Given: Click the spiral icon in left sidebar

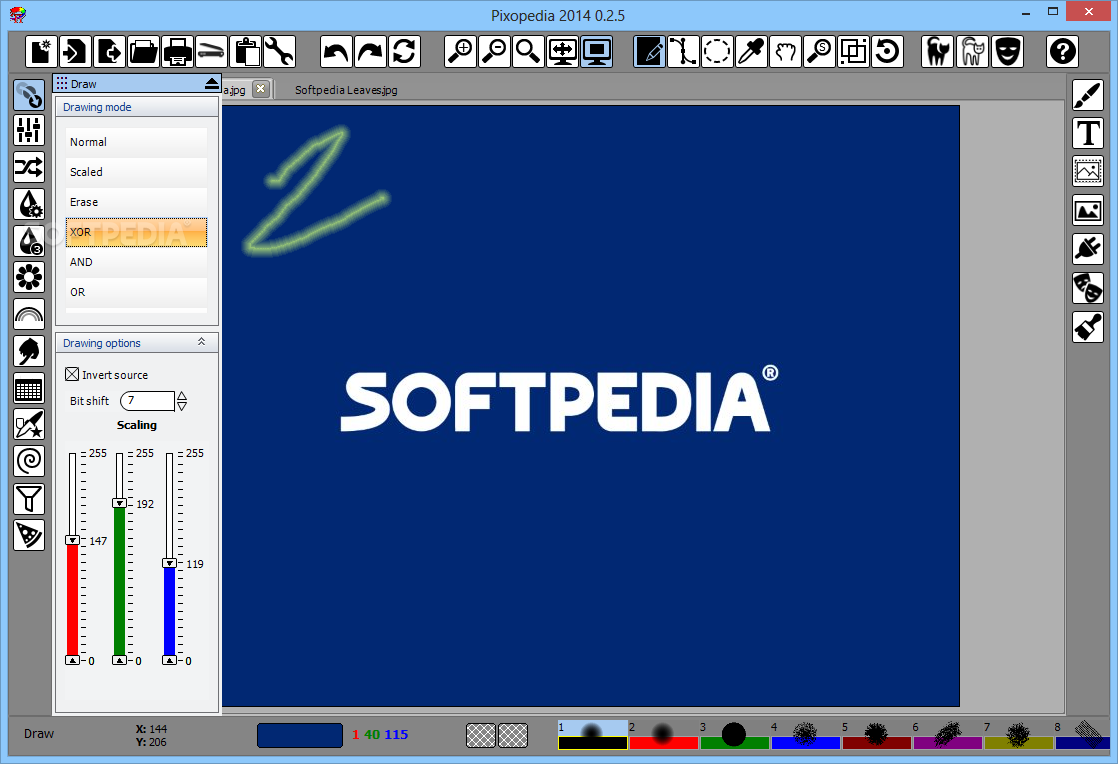Looking at the screenshot, I should click(x=29, y=461).
